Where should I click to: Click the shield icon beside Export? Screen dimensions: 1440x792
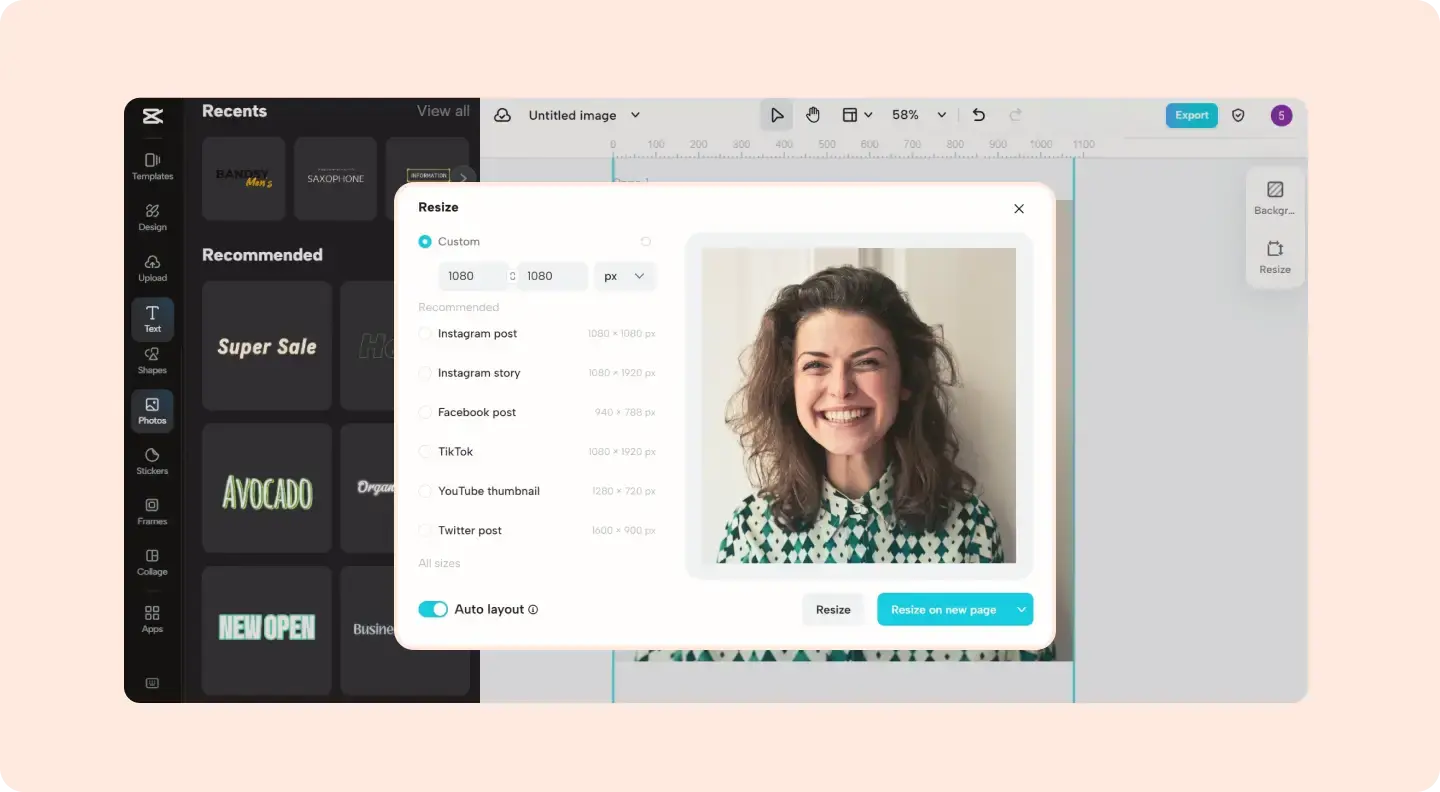1238,115
